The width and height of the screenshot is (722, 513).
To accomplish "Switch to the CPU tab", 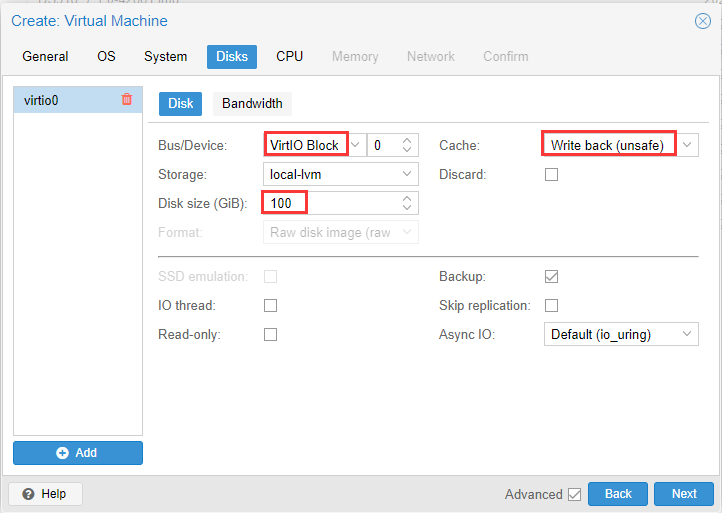I will click(290, 57).
